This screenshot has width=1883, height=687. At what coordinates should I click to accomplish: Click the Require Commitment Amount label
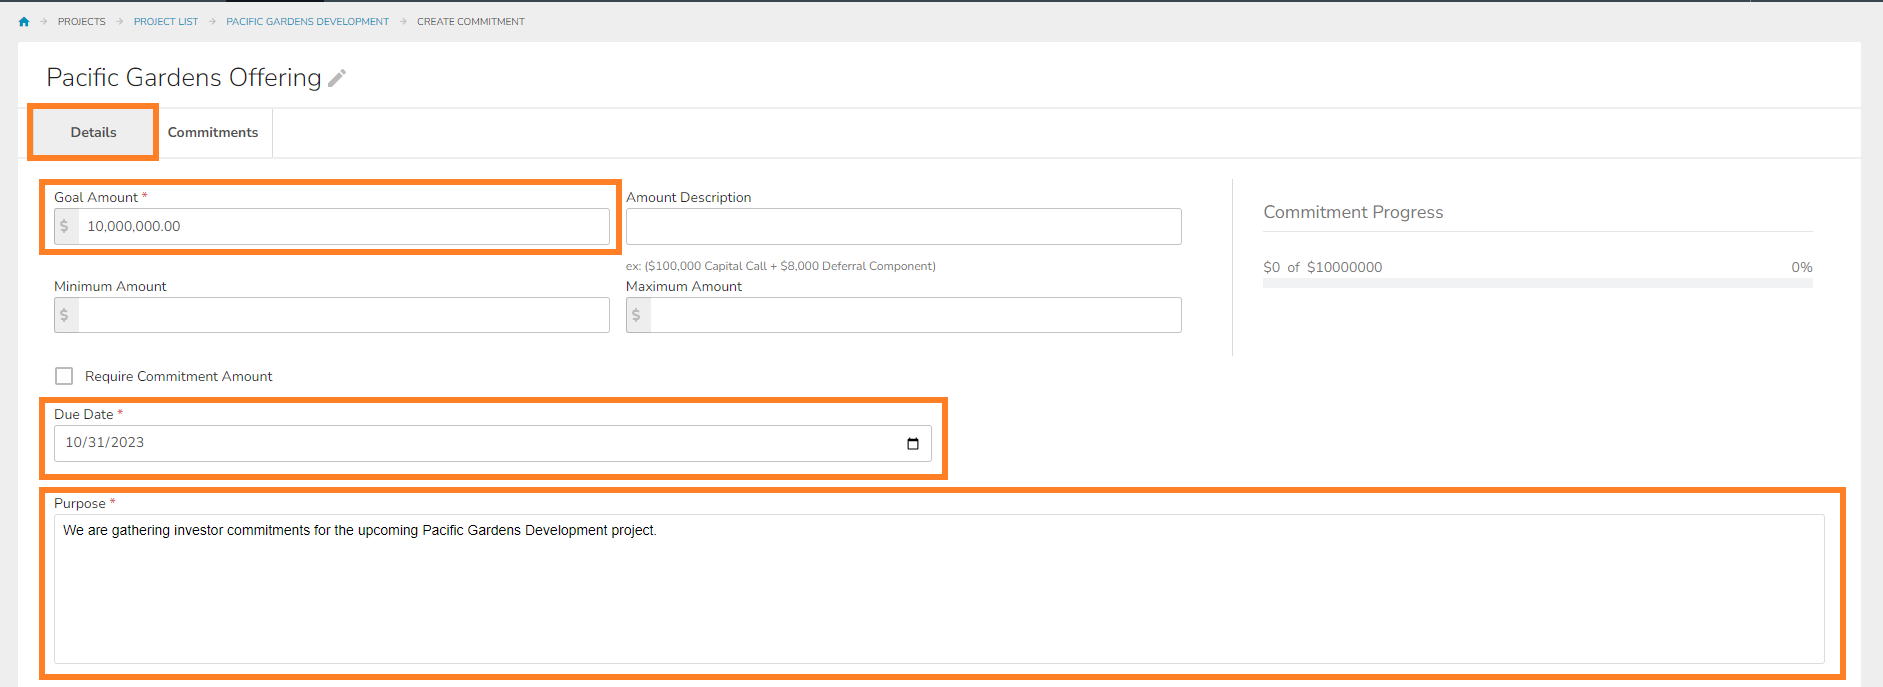[x=179, y=376]
